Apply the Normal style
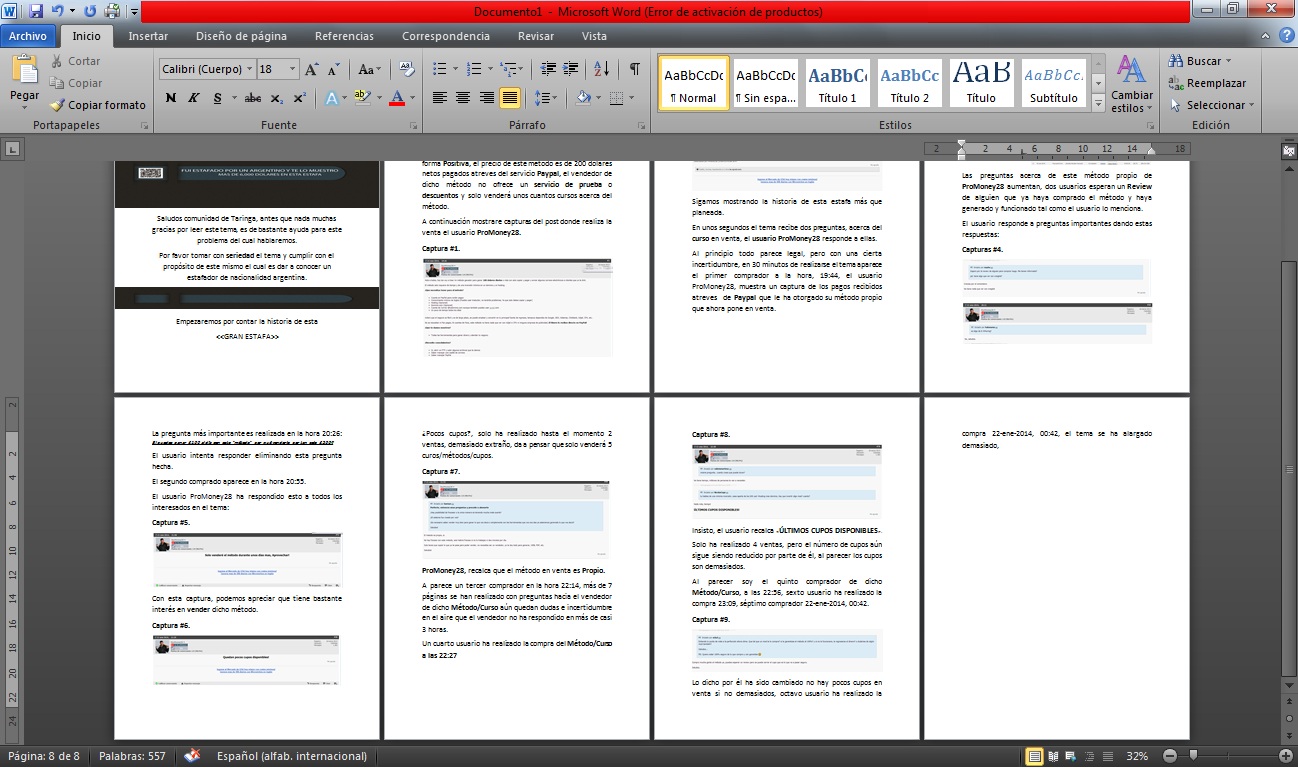The width and height of the screenshot is (1298, 768). (x=693, y=84)
